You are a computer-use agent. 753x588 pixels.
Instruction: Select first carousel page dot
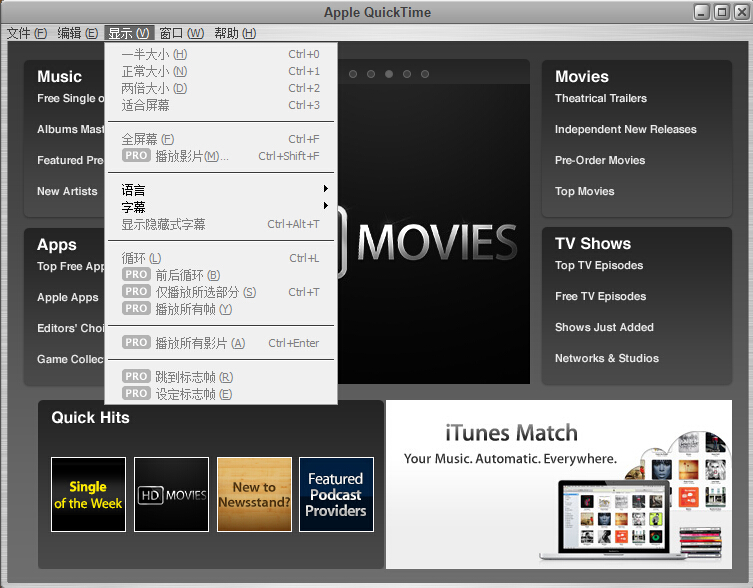click(x=353, y=74)
